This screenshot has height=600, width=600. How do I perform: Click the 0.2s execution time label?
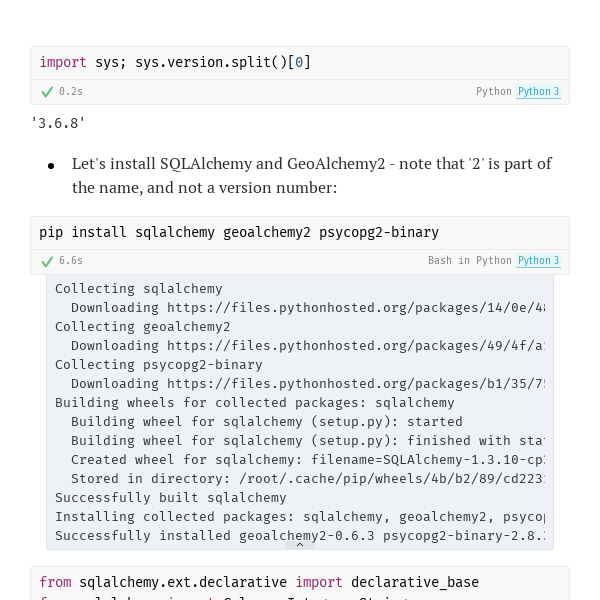tap(71, 91)
